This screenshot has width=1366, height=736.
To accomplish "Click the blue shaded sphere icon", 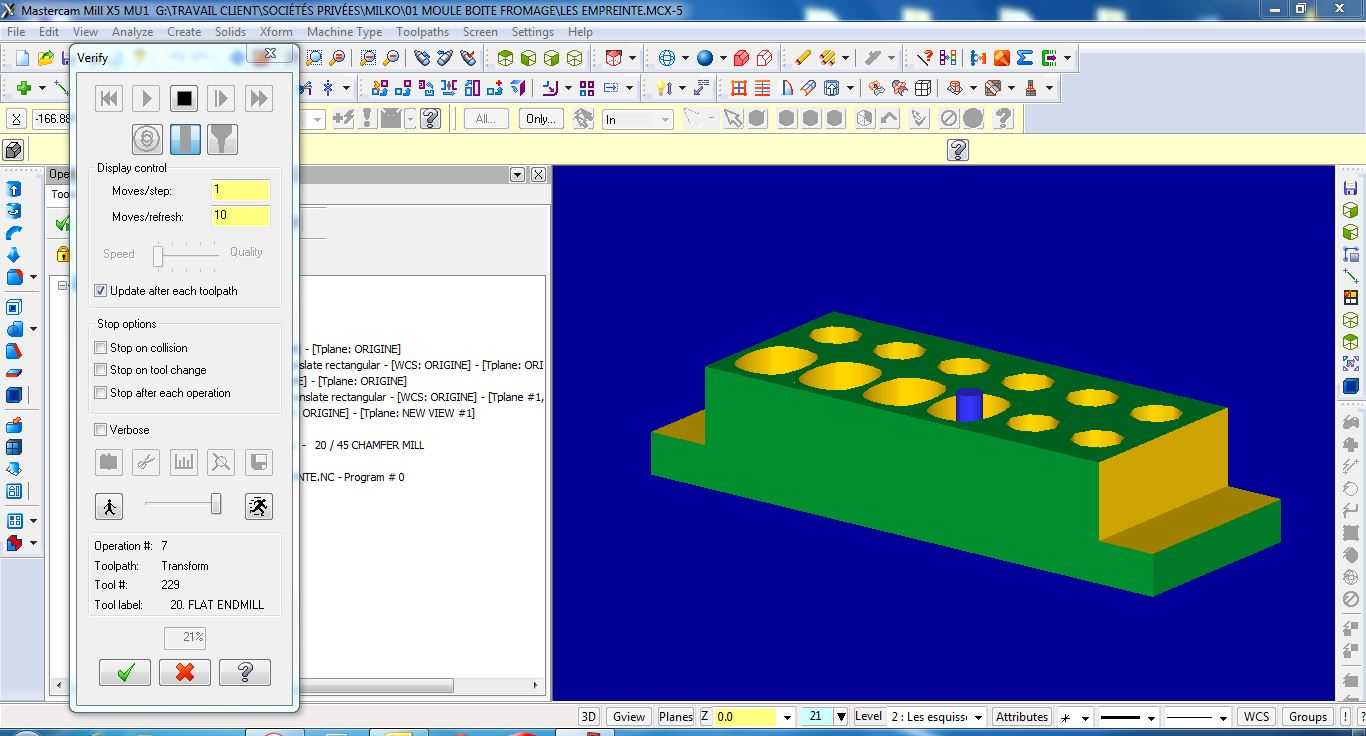I will tap(705, 58).
